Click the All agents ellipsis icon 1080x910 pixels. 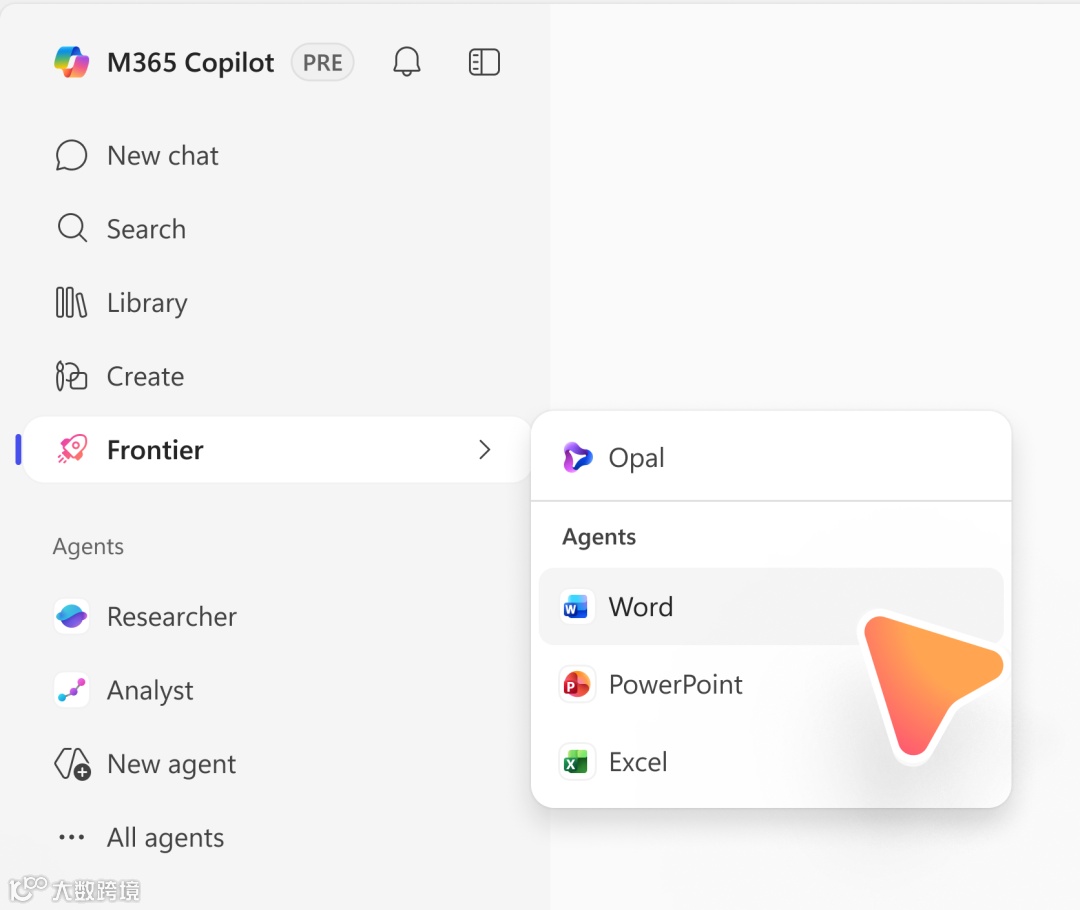[72, 837]
